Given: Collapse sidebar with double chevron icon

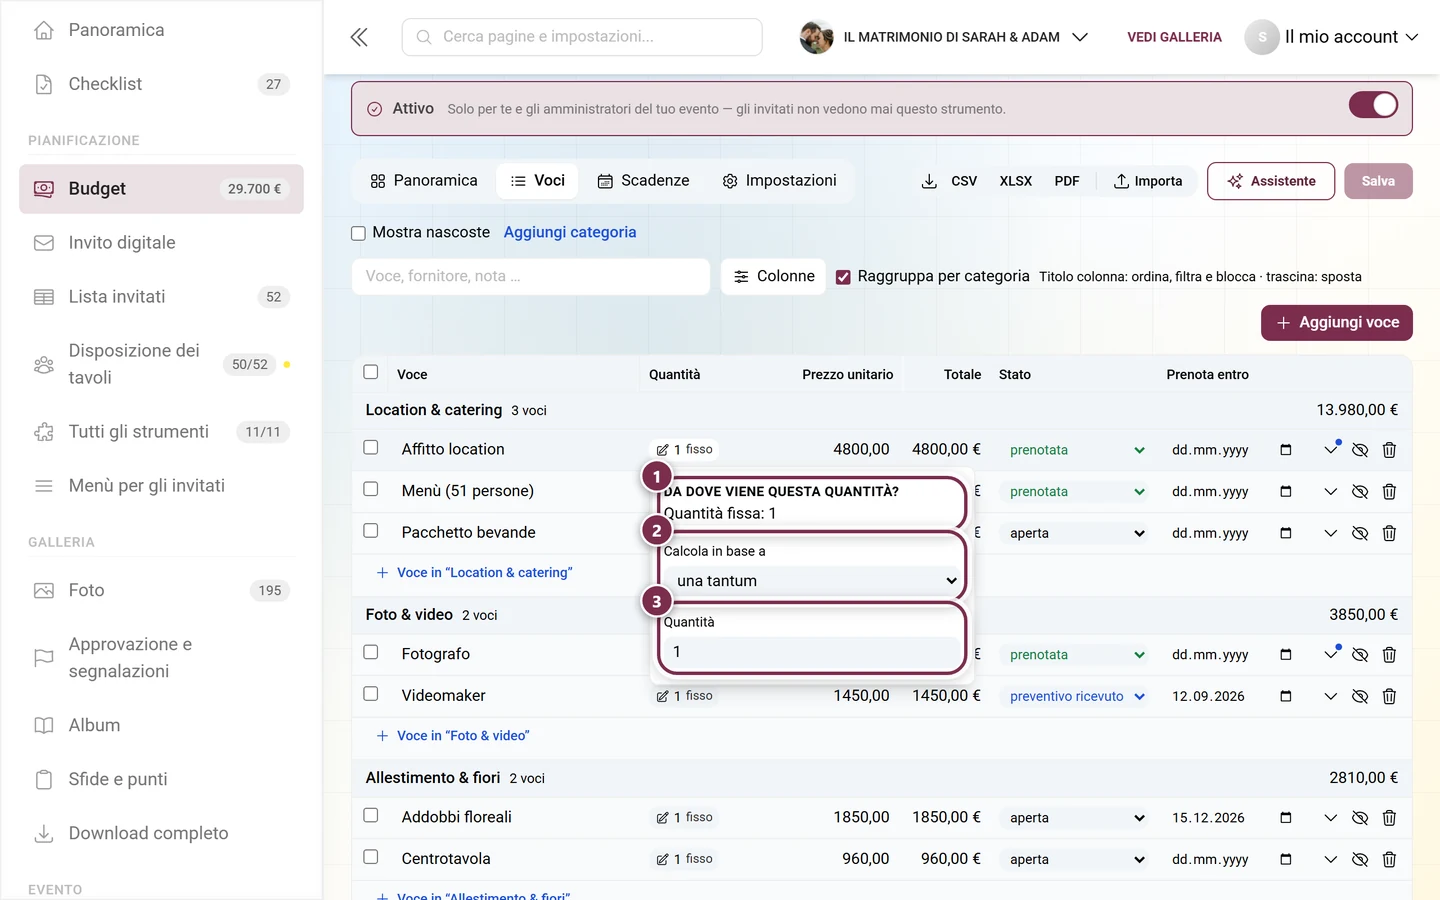Looking at the screenshot, I should [359, 37].
